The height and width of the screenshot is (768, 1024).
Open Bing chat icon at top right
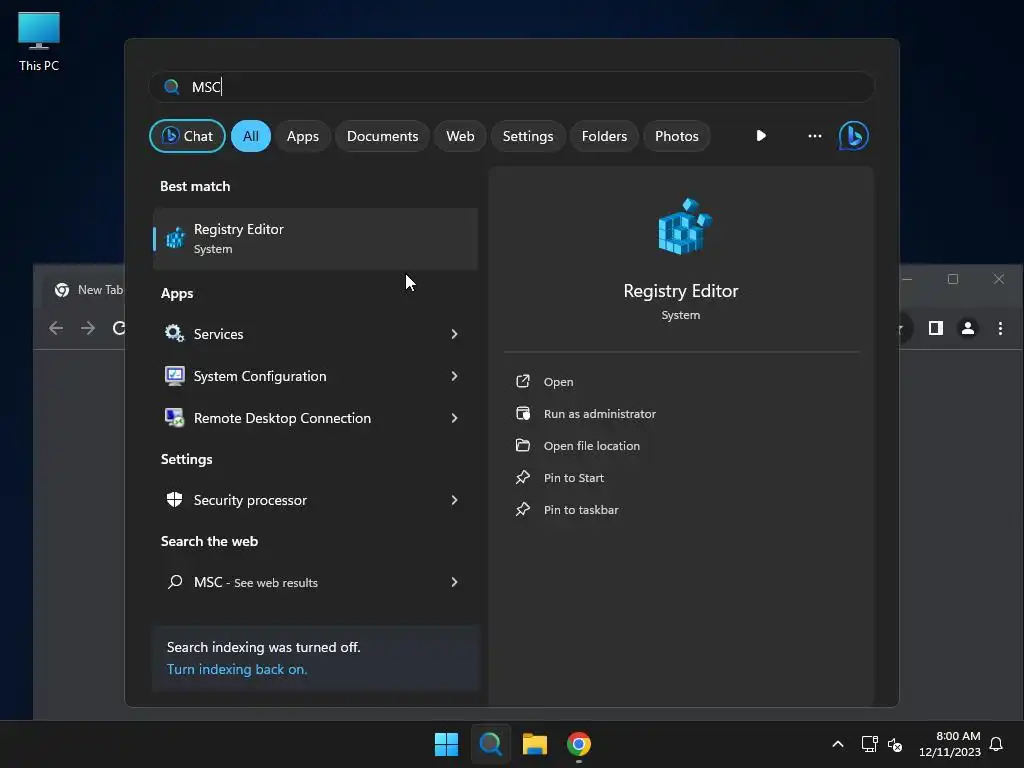point(854,136)
